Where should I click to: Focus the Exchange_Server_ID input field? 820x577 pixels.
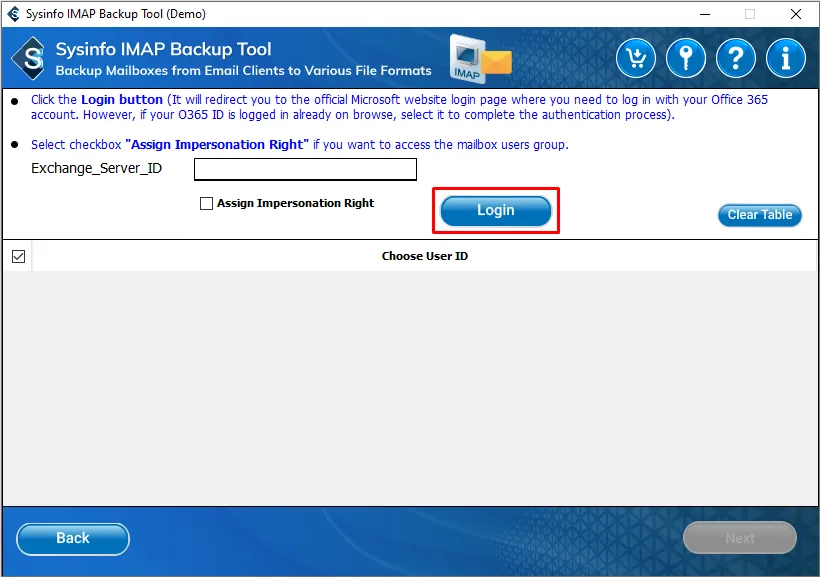[305, 169]
